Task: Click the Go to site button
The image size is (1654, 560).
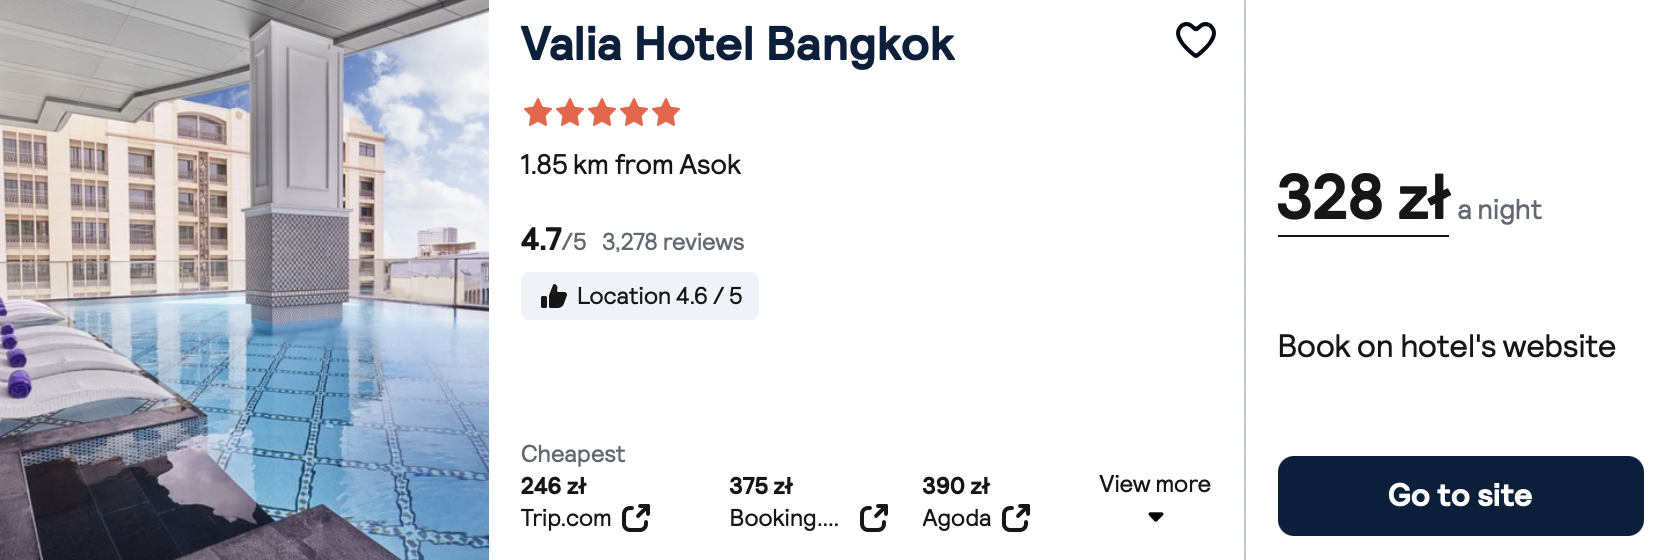Action: click(x=1460, y=496)
